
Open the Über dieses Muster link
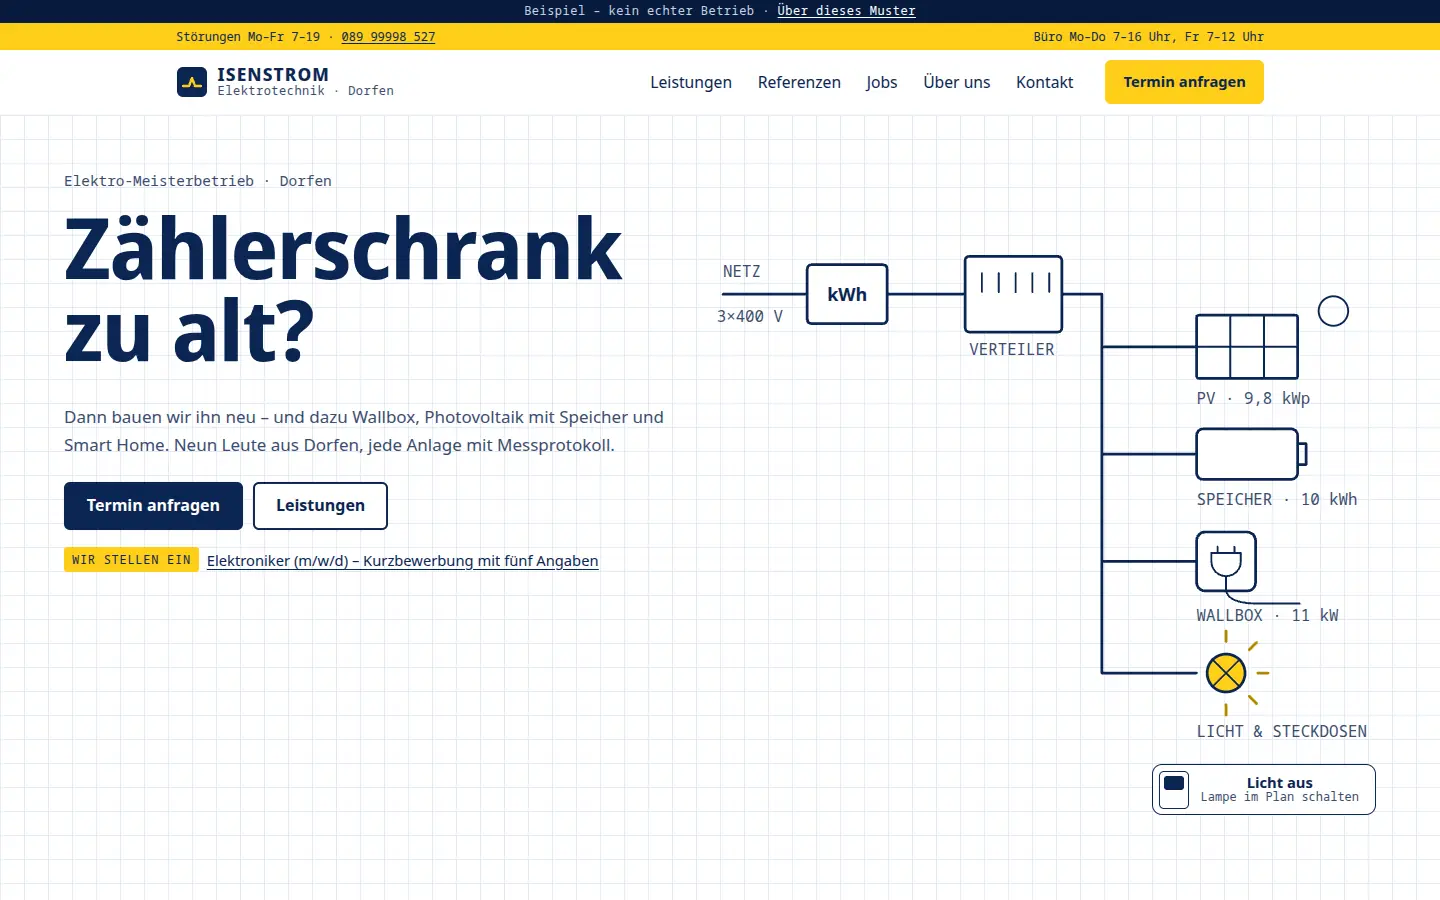pyautogui.click(x=846, y=11)
